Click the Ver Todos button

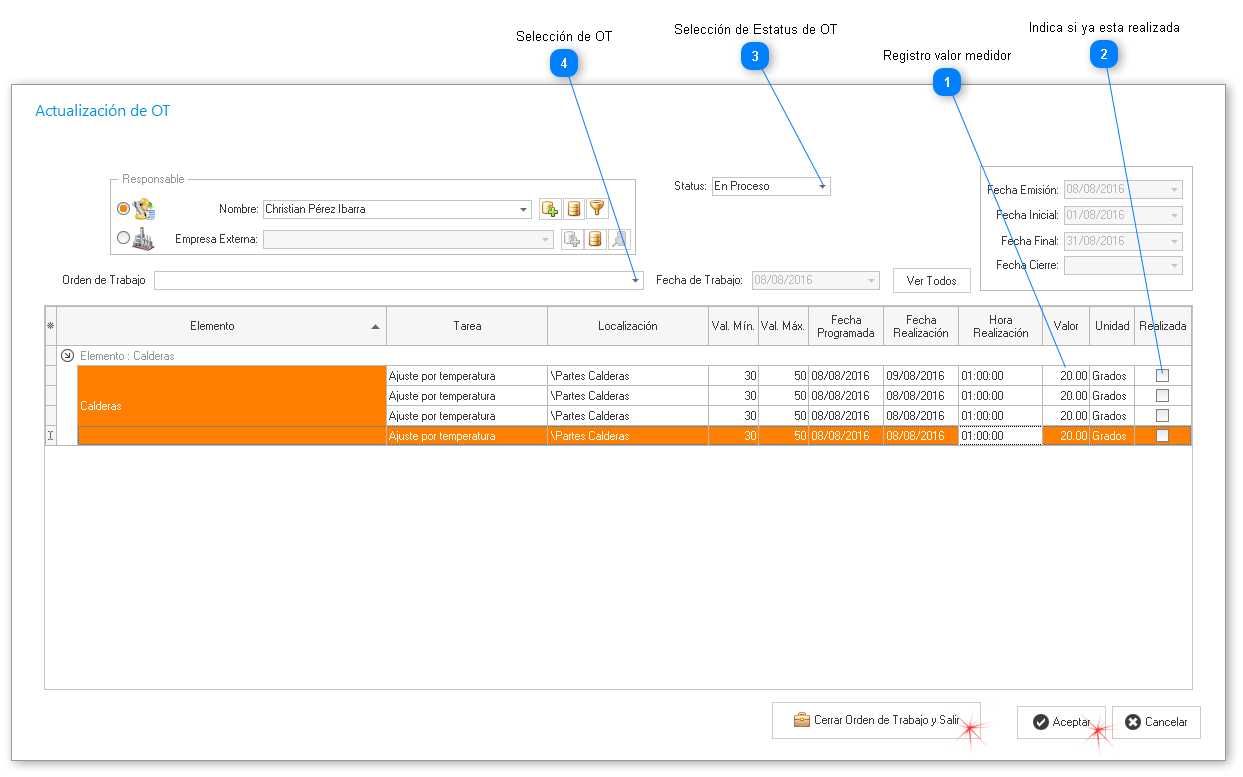click(931, 281)
